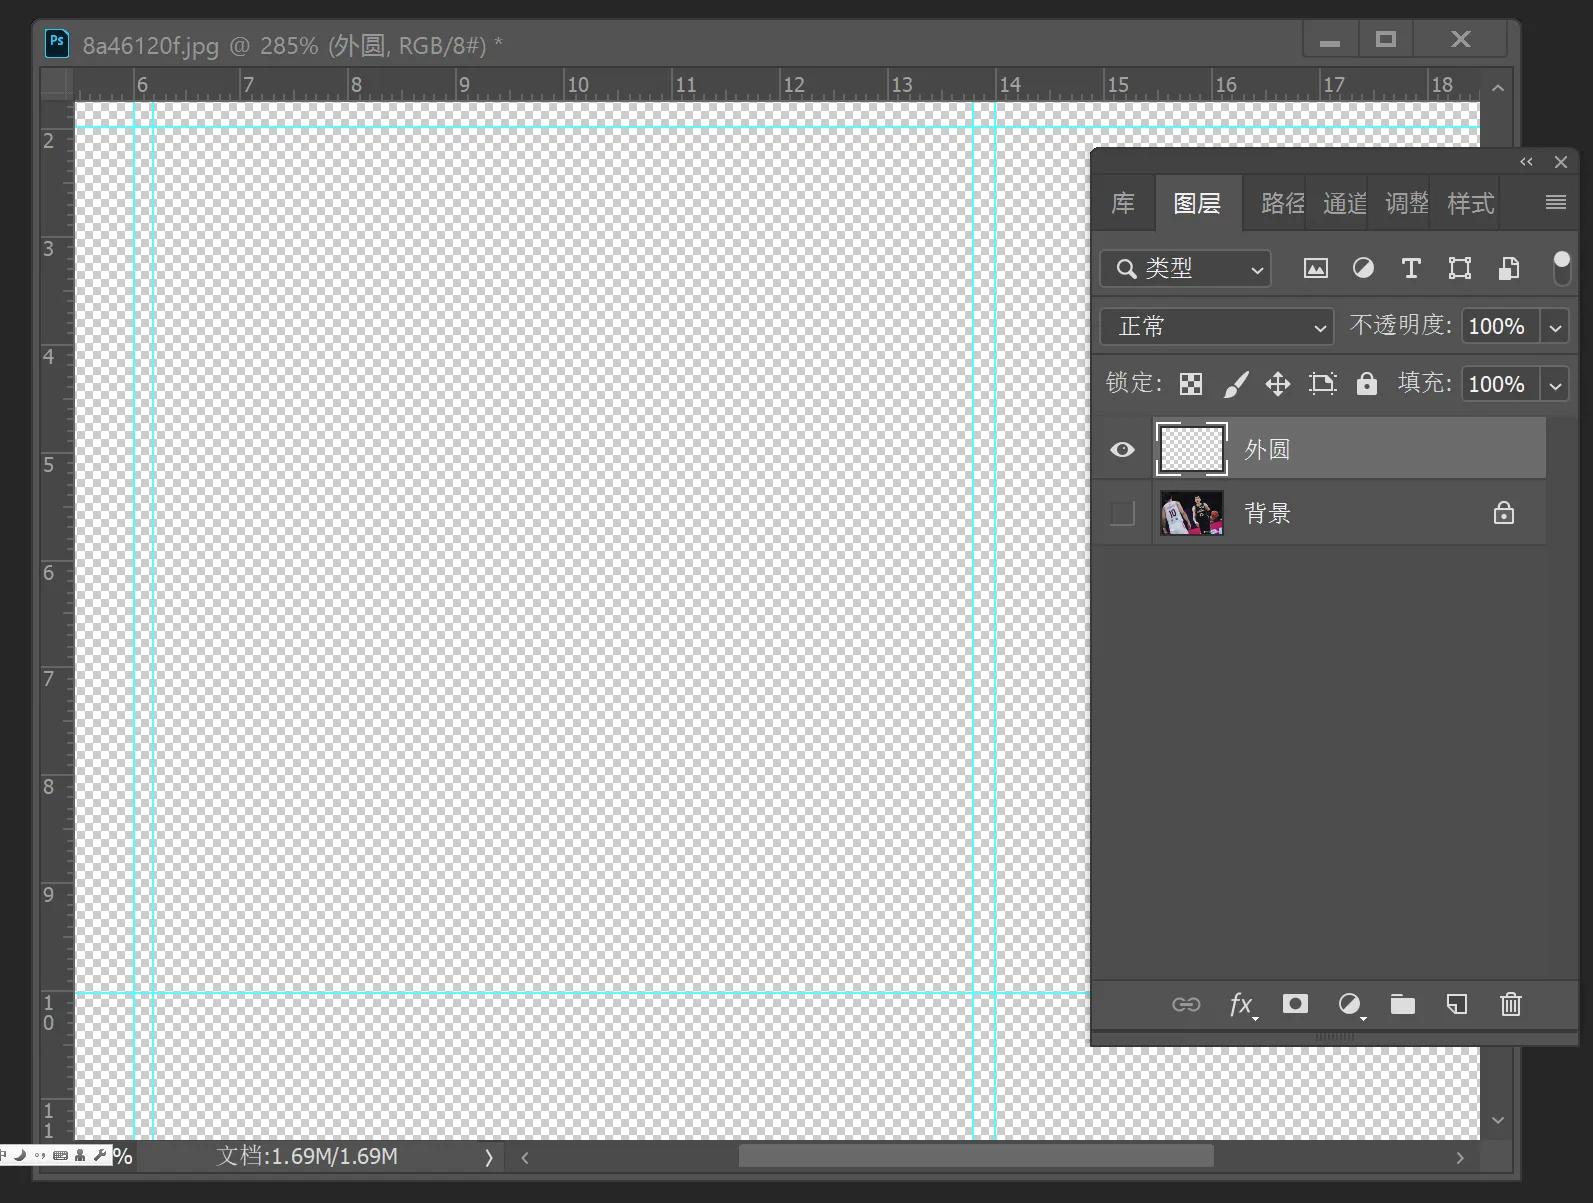Switch to the 图层 tab
Screen dimensions: 1593x1203
pyautogui.click(x=1197, y=203)
